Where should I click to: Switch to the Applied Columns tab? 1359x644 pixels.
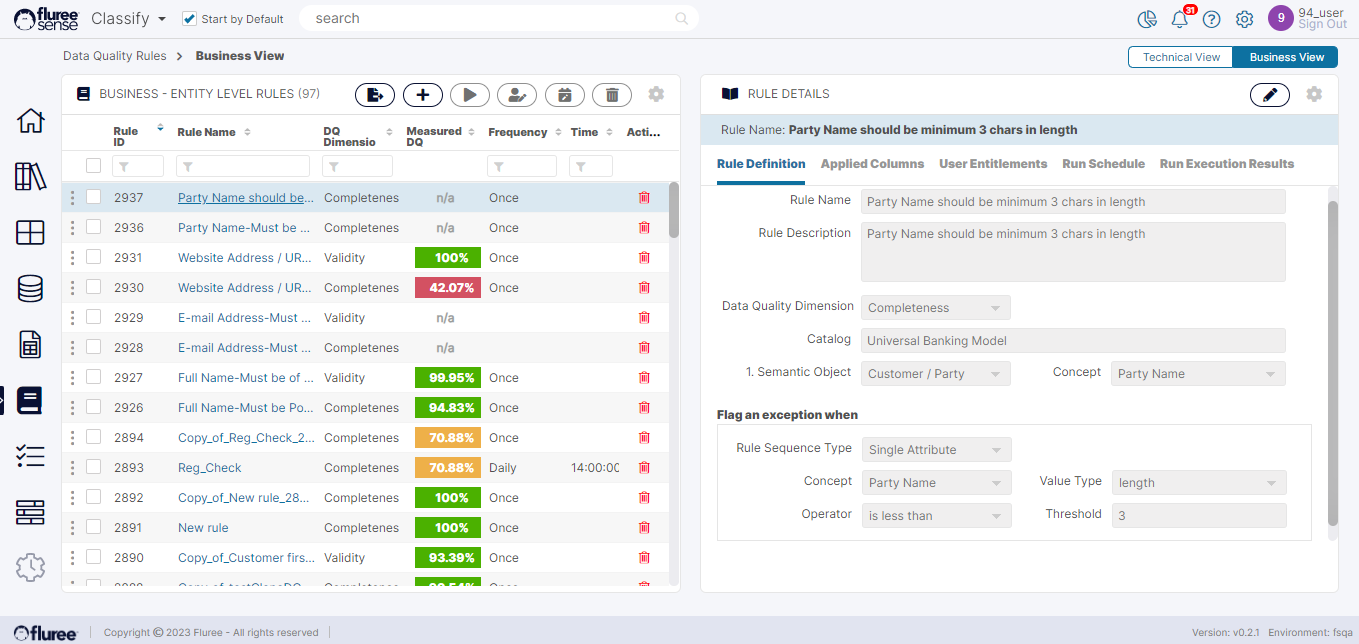tap(872, 164)
